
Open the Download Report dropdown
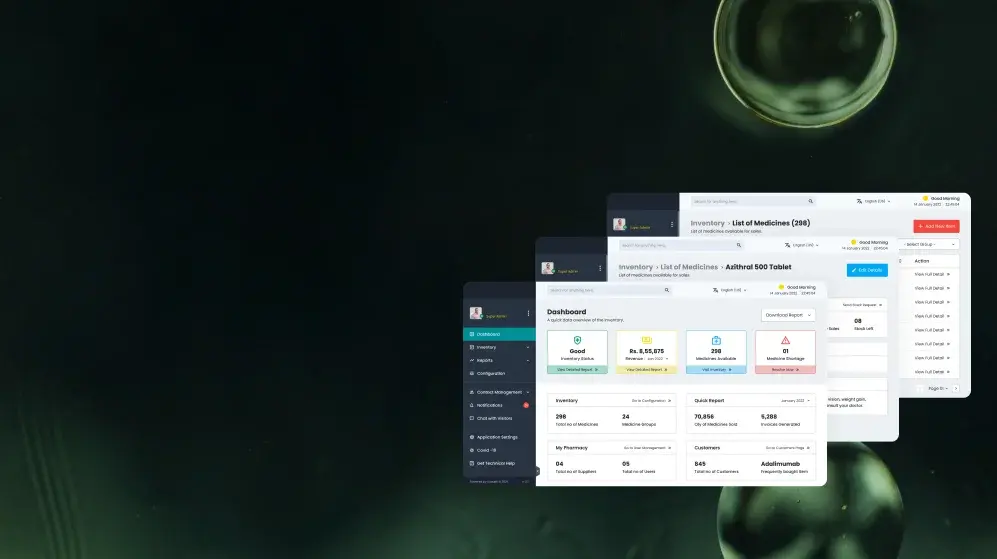point(788,315)
